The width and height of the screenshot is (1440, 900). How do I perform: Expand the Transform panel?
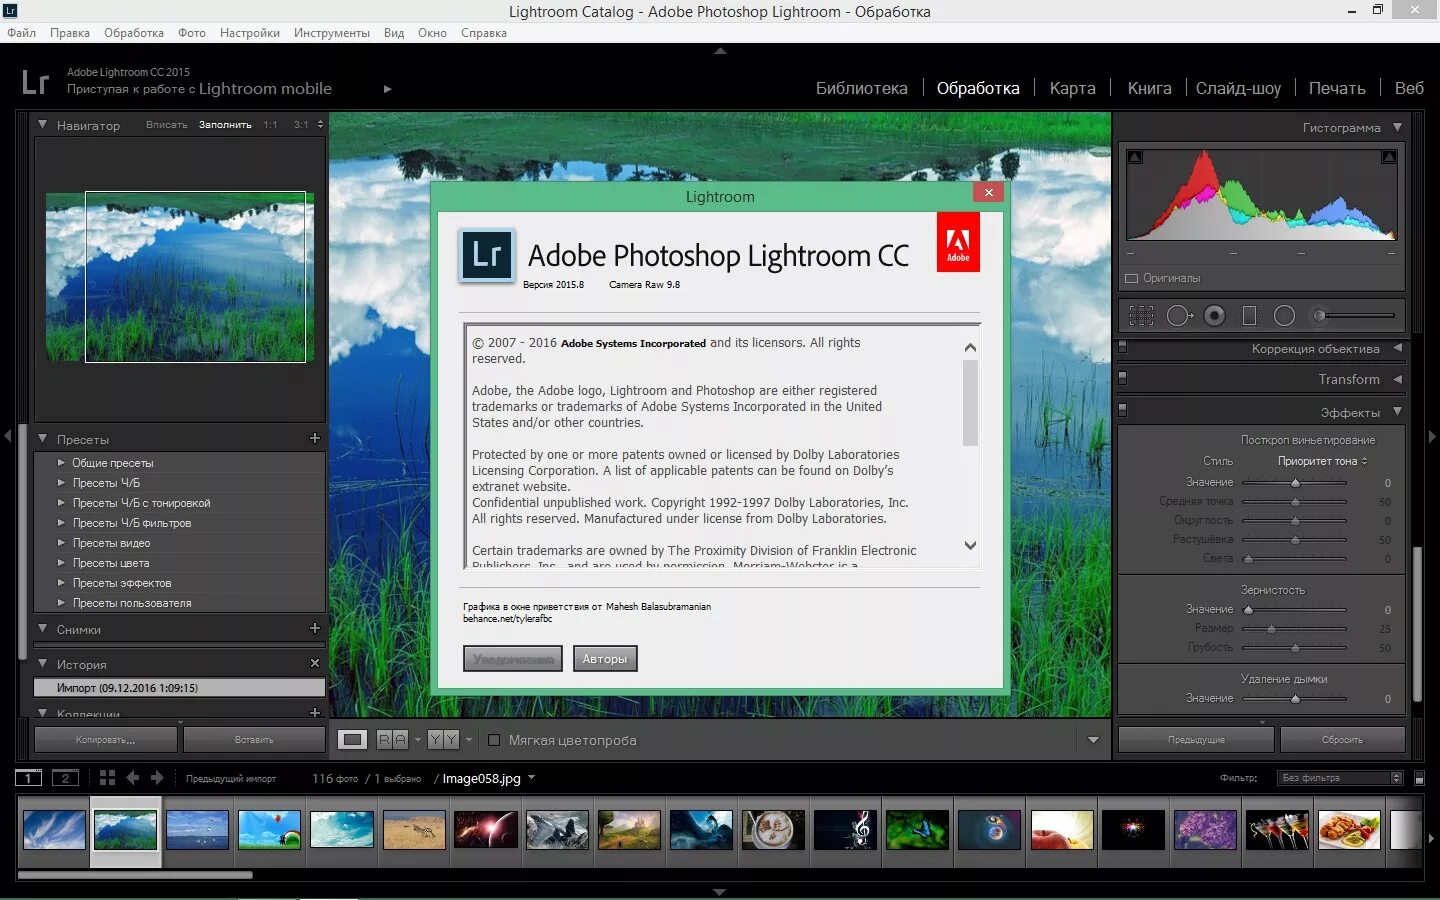(x=1397, y=379)
